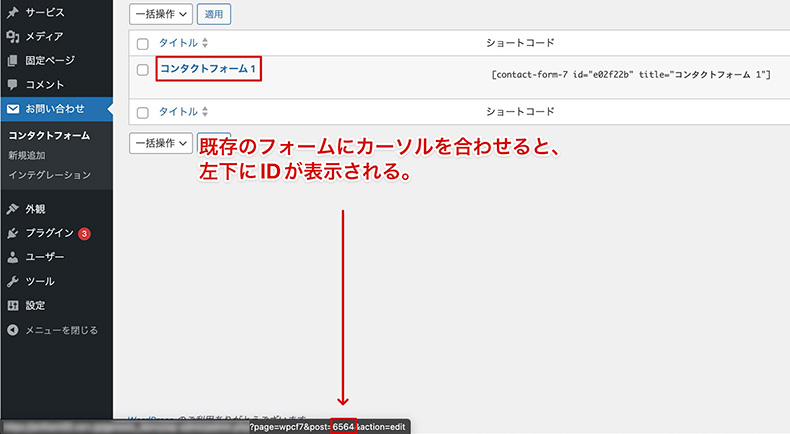Image resolution: width=790 pixels, height=434 pixels.
Task: Click the pages icon beside 固定ページ
Action: [13, 60]
